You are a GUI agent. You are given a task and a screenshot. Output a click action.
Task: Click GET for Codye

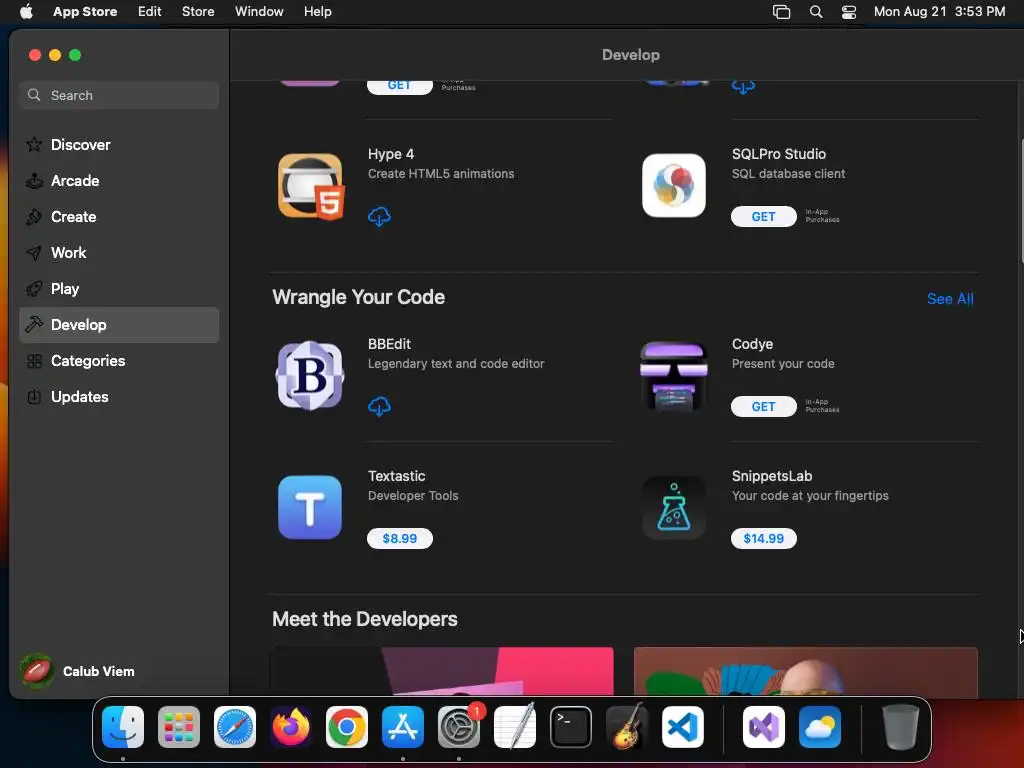pyautogui.click(x=763, y=407)
